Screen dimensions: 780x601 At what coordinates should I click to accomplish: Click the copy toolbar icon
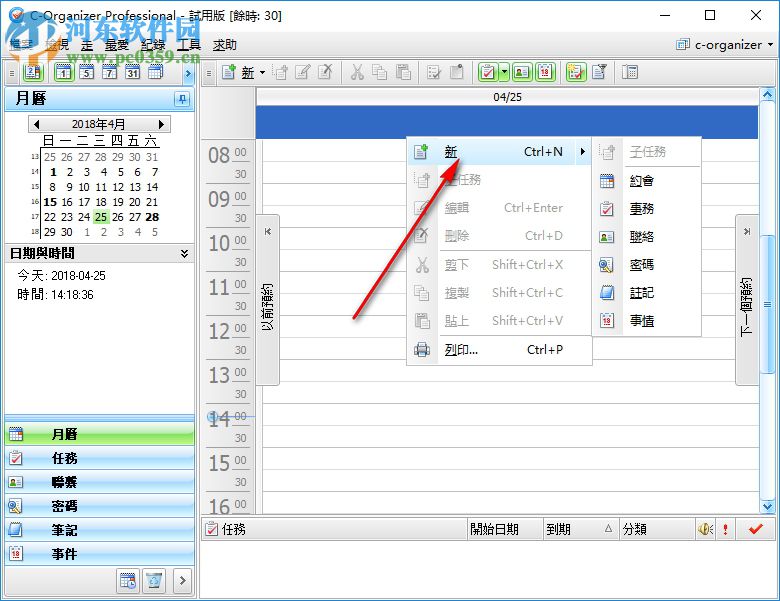point(380,73)
